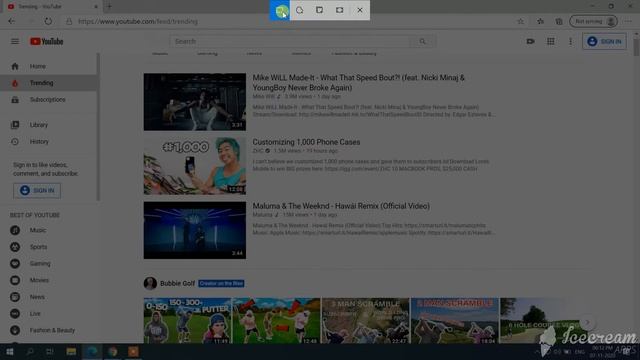
Task: Open Bubbie Golf 0-150 PUTTER video thumbnail
Action: 187,321
